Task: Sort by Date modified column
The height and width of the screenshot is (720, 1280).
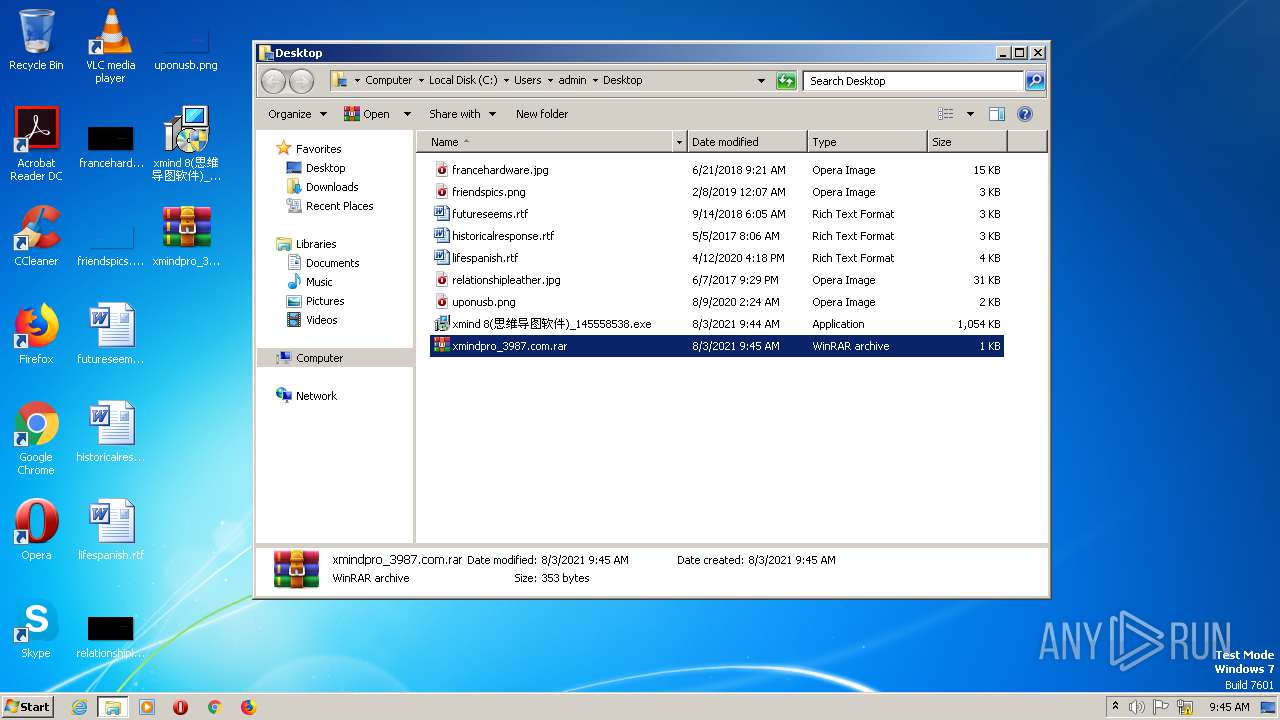Action: [x=747, y=142]
